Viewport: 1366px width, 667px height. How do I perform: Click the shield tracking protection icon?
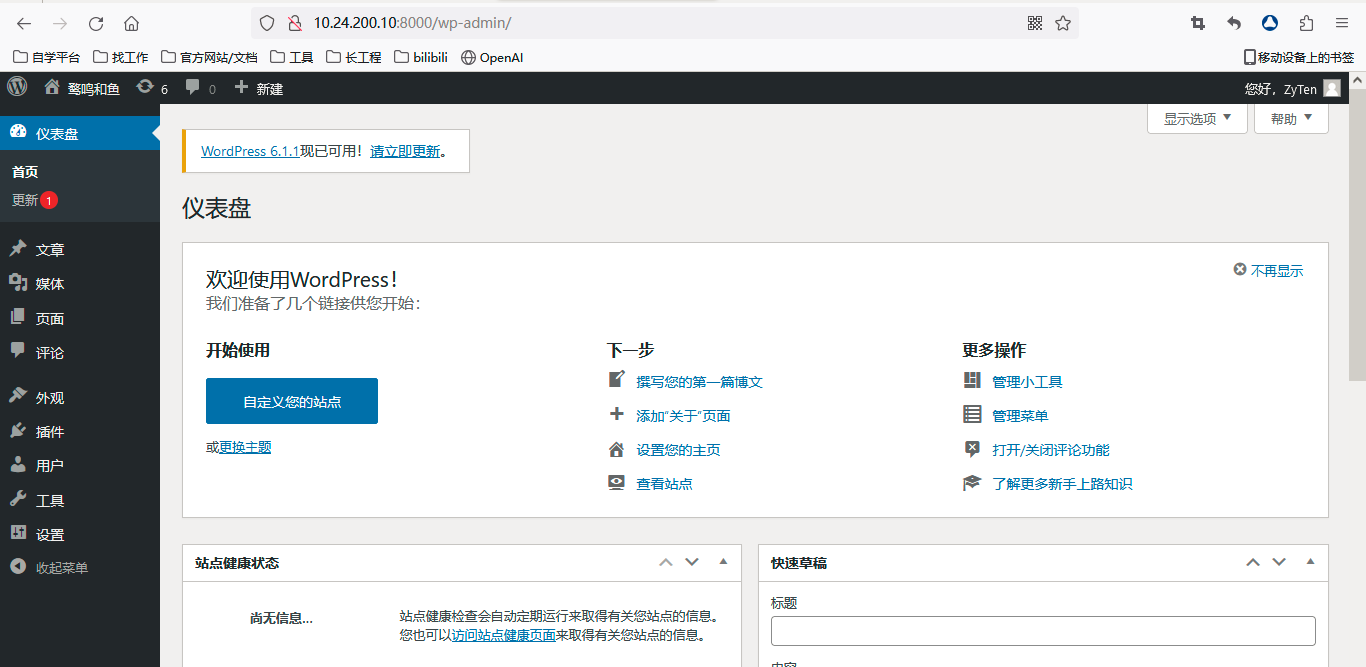pos(266,23)
